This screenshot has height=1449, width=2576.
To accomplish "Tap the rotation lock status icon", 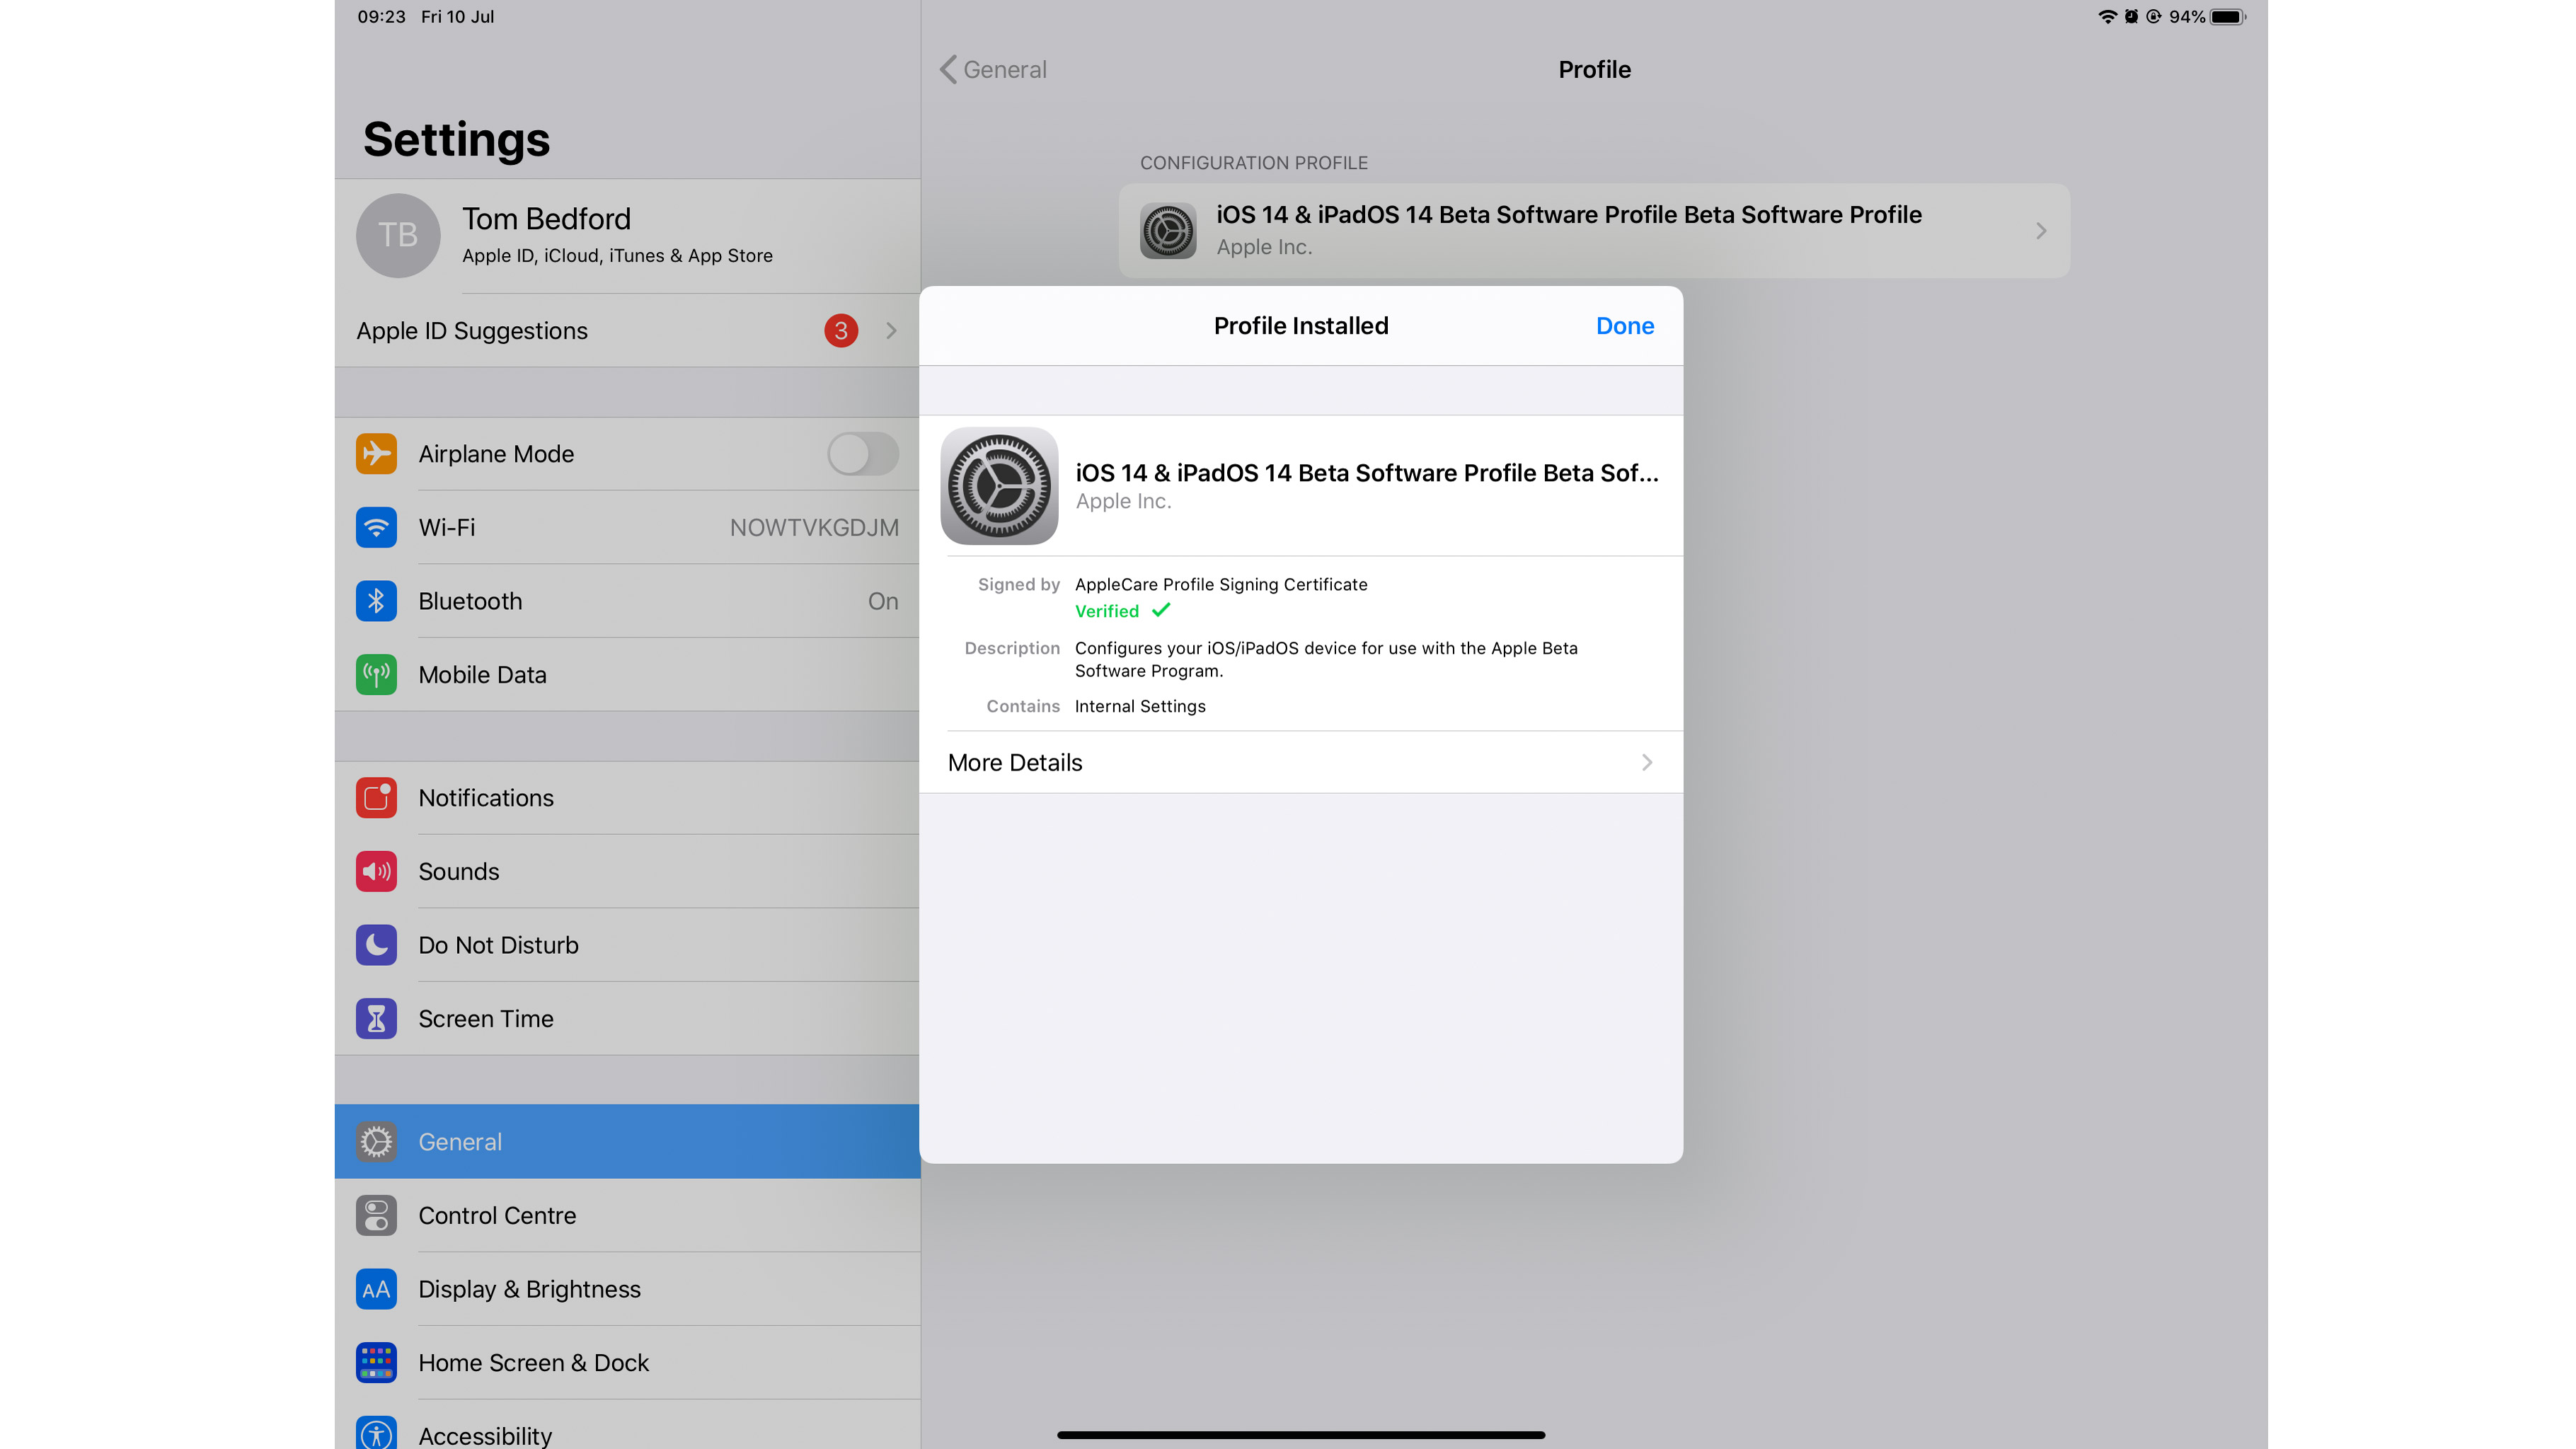I will point(2154,17).
